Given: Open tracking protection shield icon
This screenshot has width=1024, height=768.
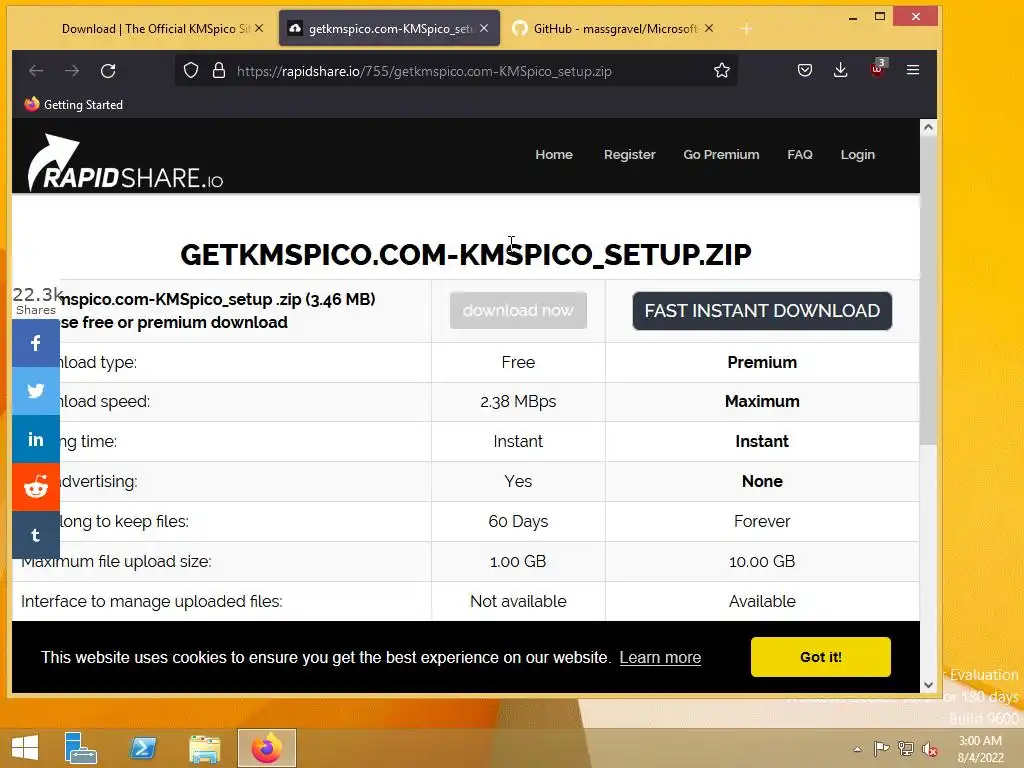Looking at the screenshot, I should point(191,71).
